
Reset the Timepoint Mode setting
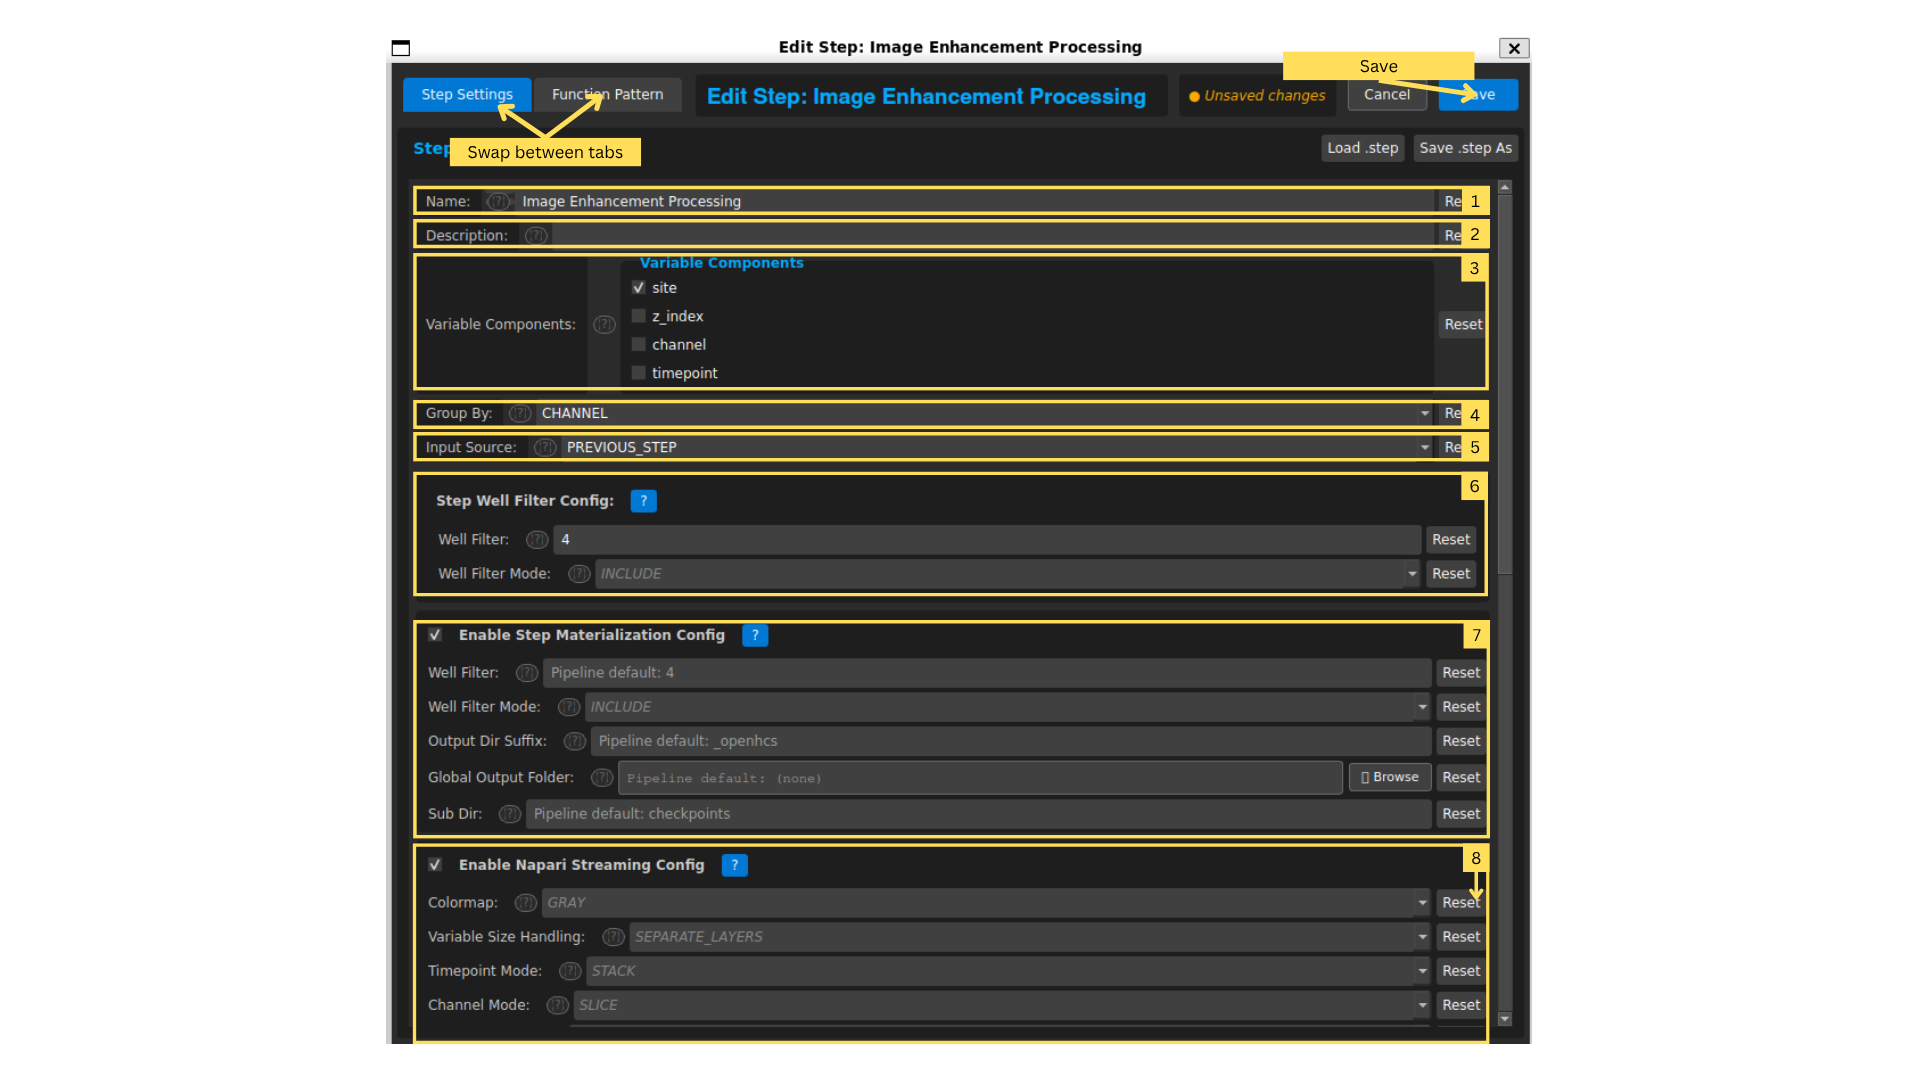(1461, 971)
